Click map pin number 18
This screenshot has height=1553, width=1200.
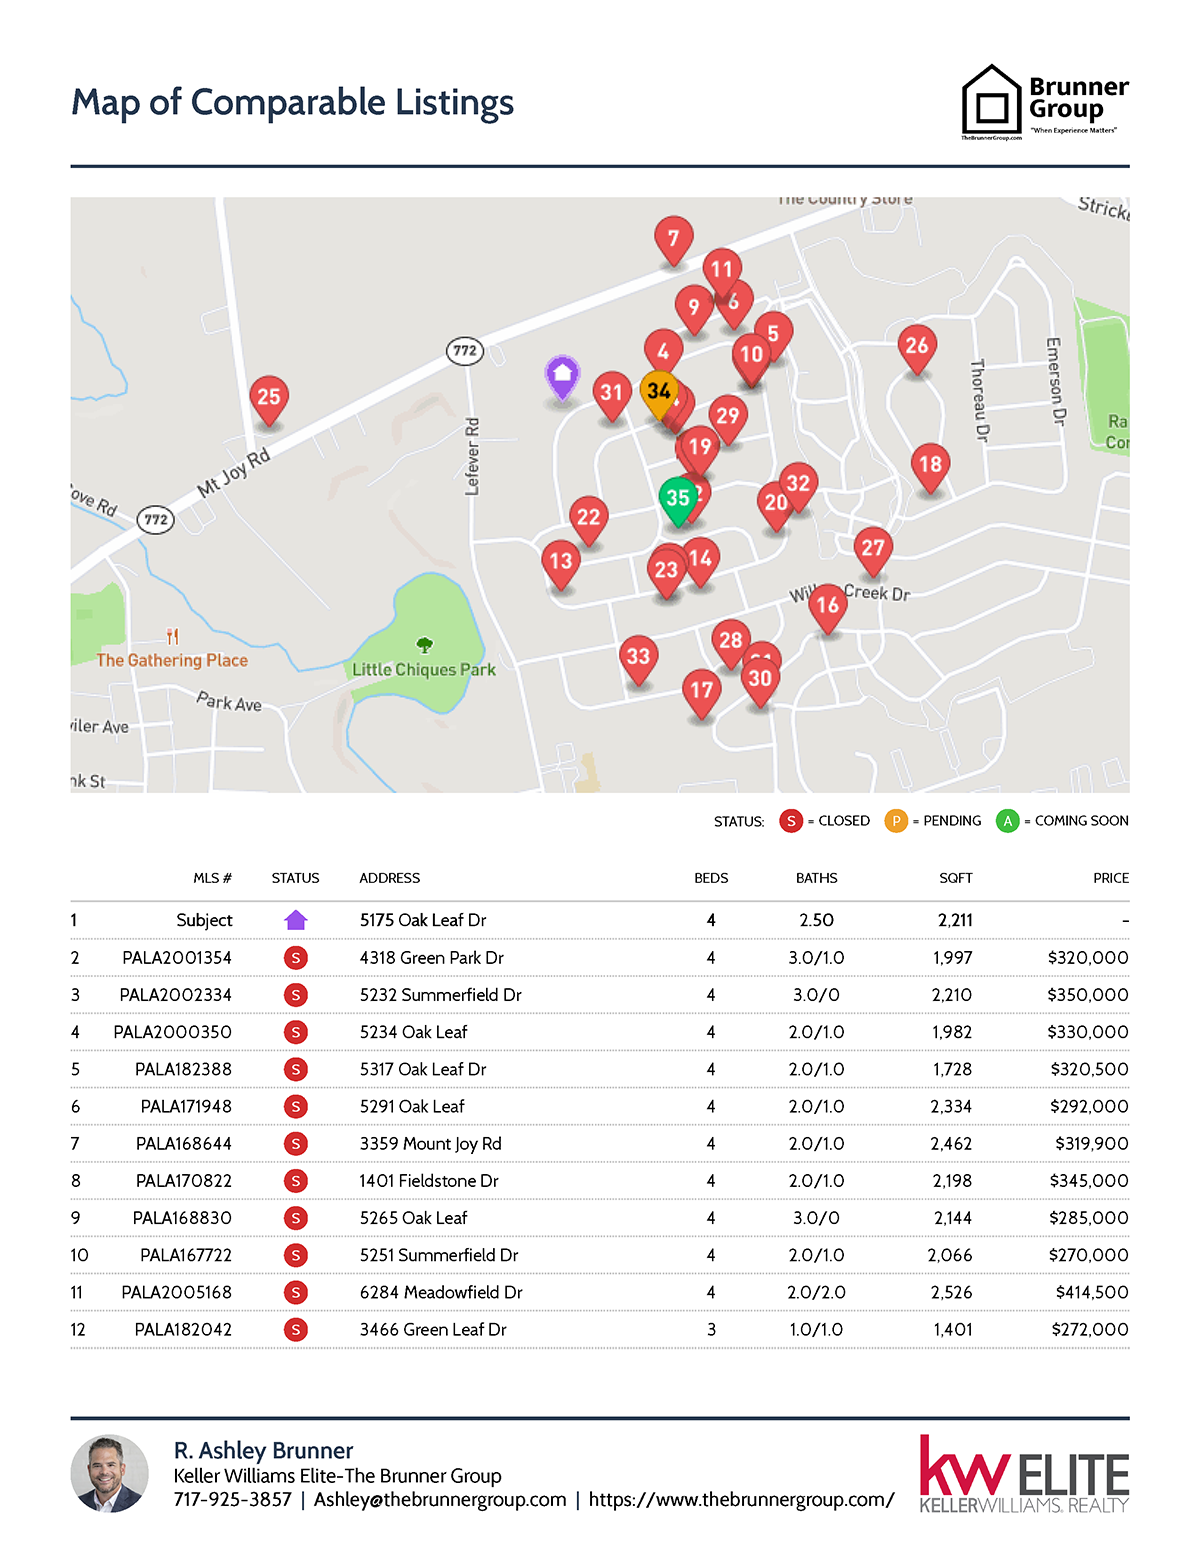pyautogui.click(x=931, y=468)
